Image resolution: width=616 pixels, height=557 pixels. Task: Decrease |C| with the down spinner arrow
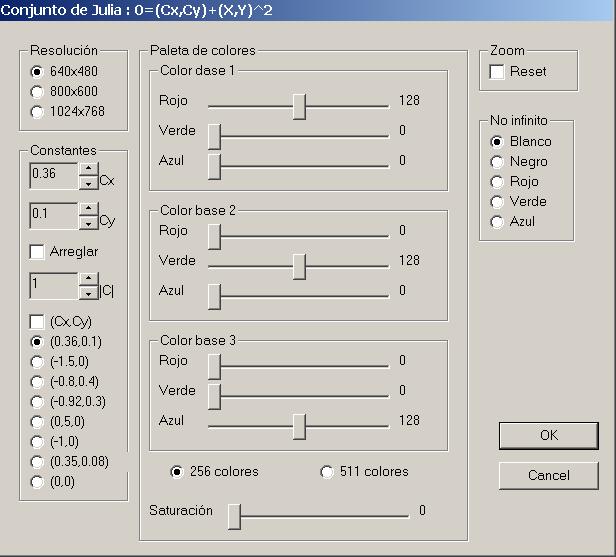click(x=88, y=293)
